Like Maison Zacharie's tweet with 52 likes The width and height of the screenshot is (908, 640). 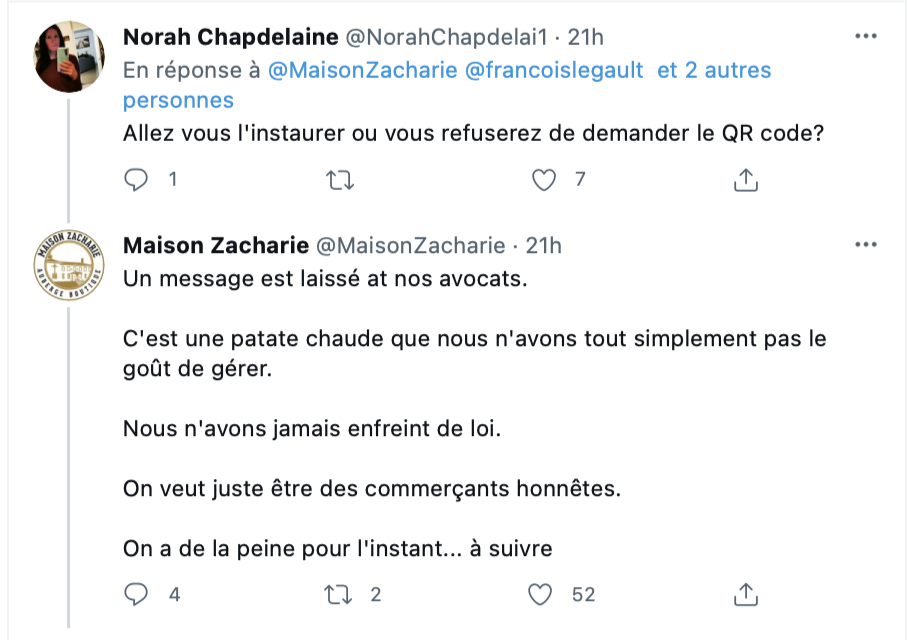coord(541,594)
